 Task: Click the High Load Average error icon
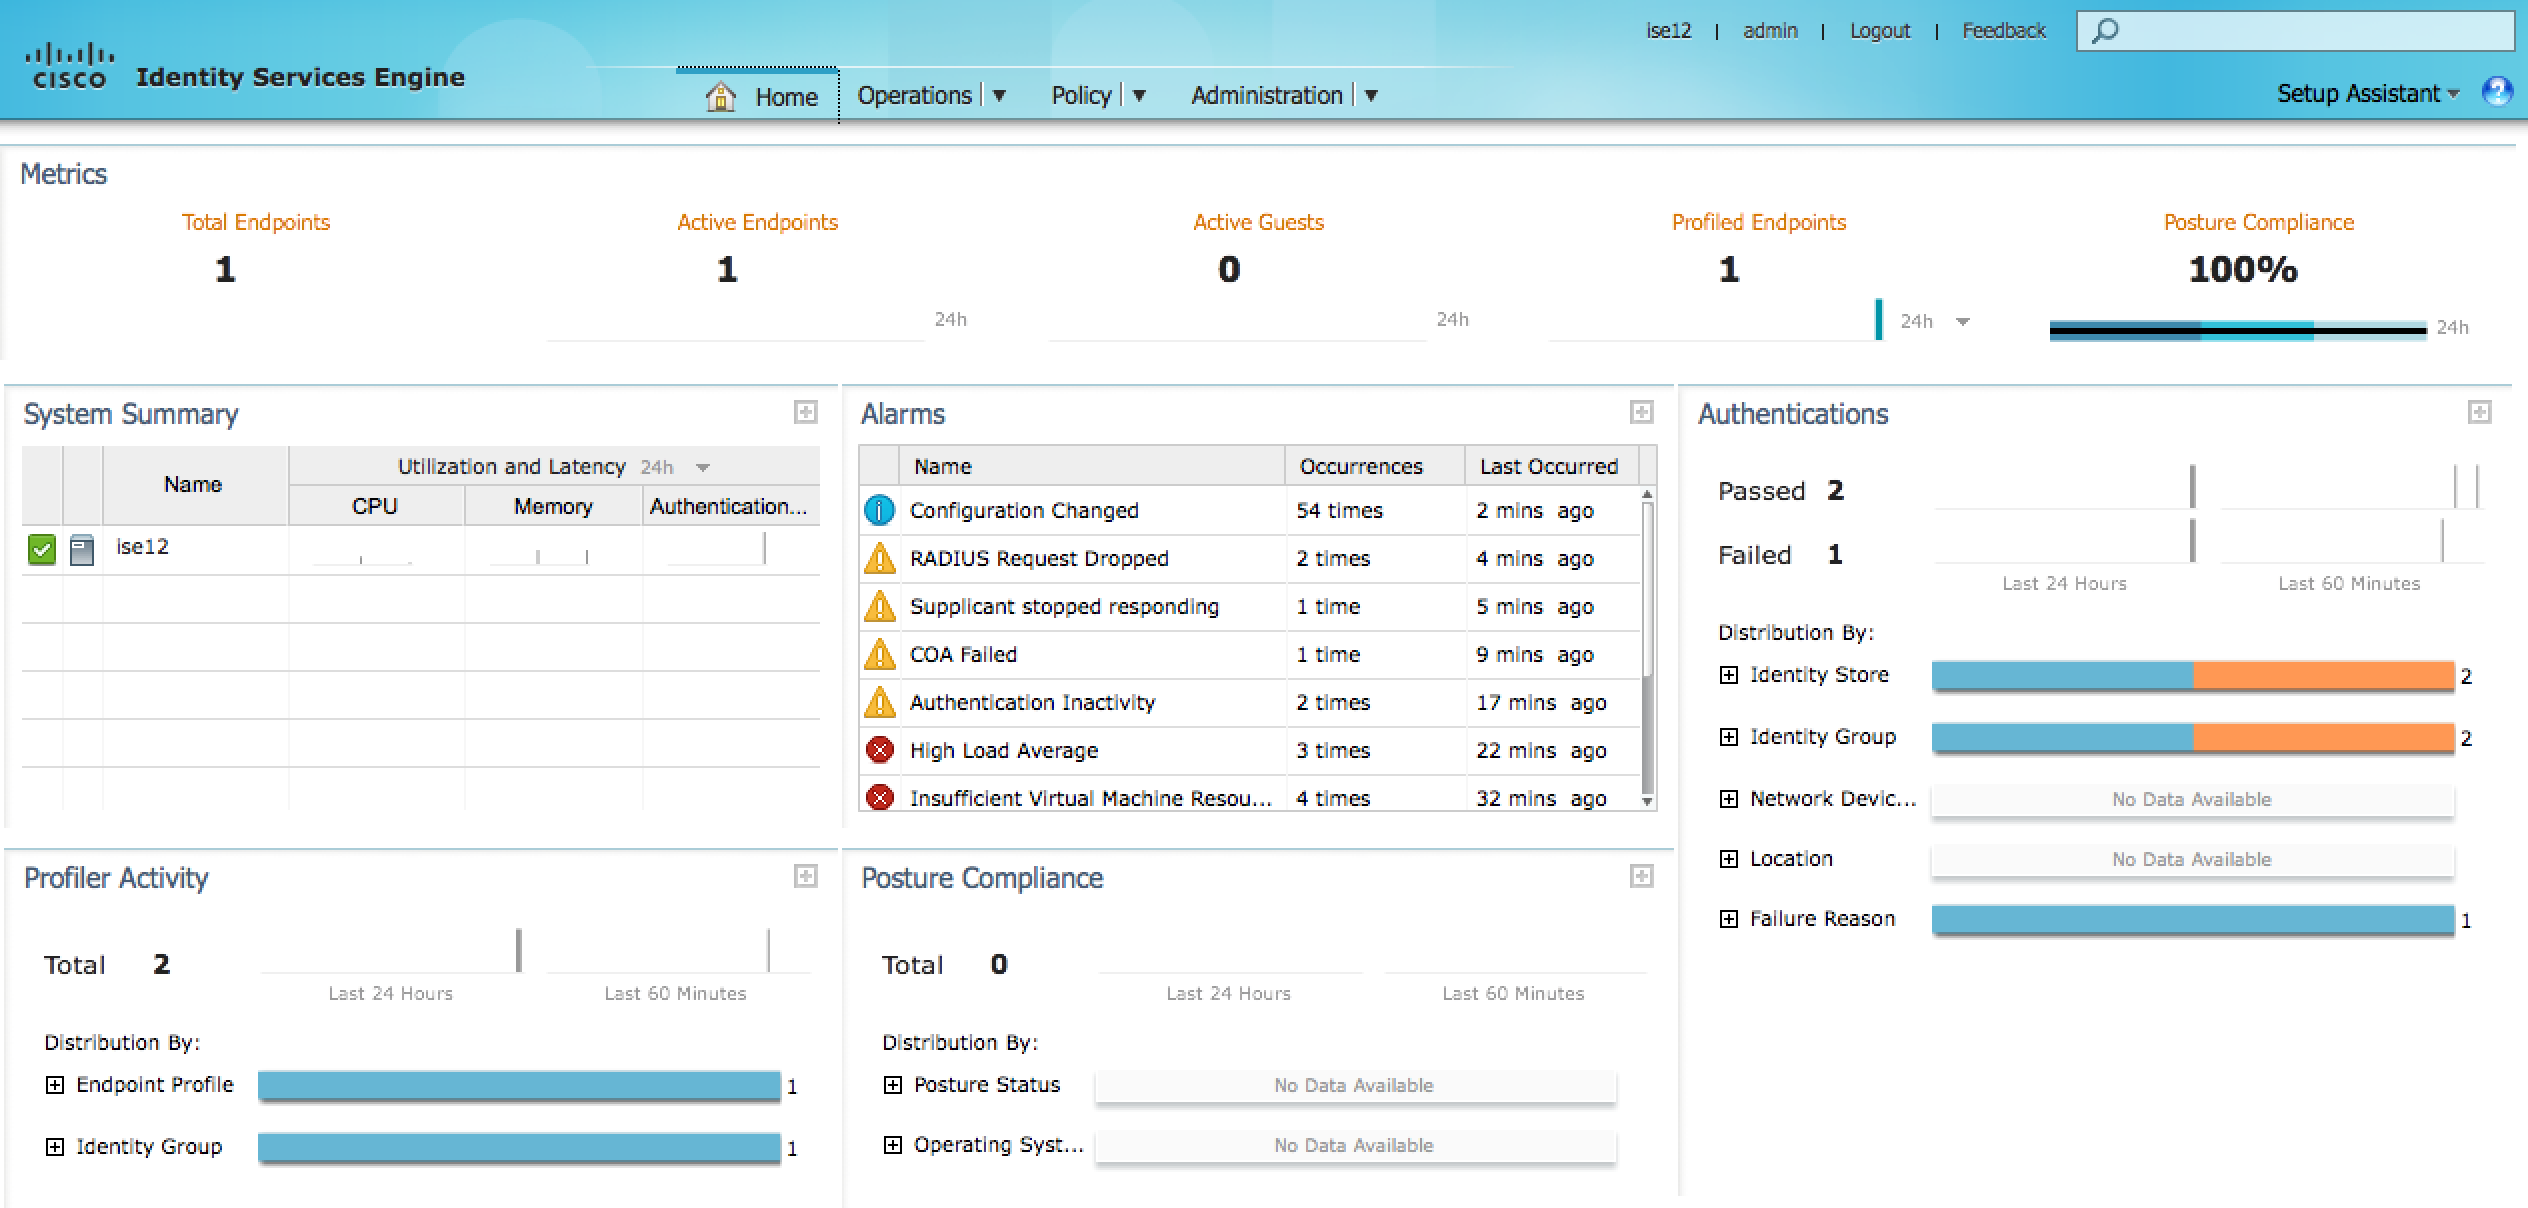pos(879,750)
